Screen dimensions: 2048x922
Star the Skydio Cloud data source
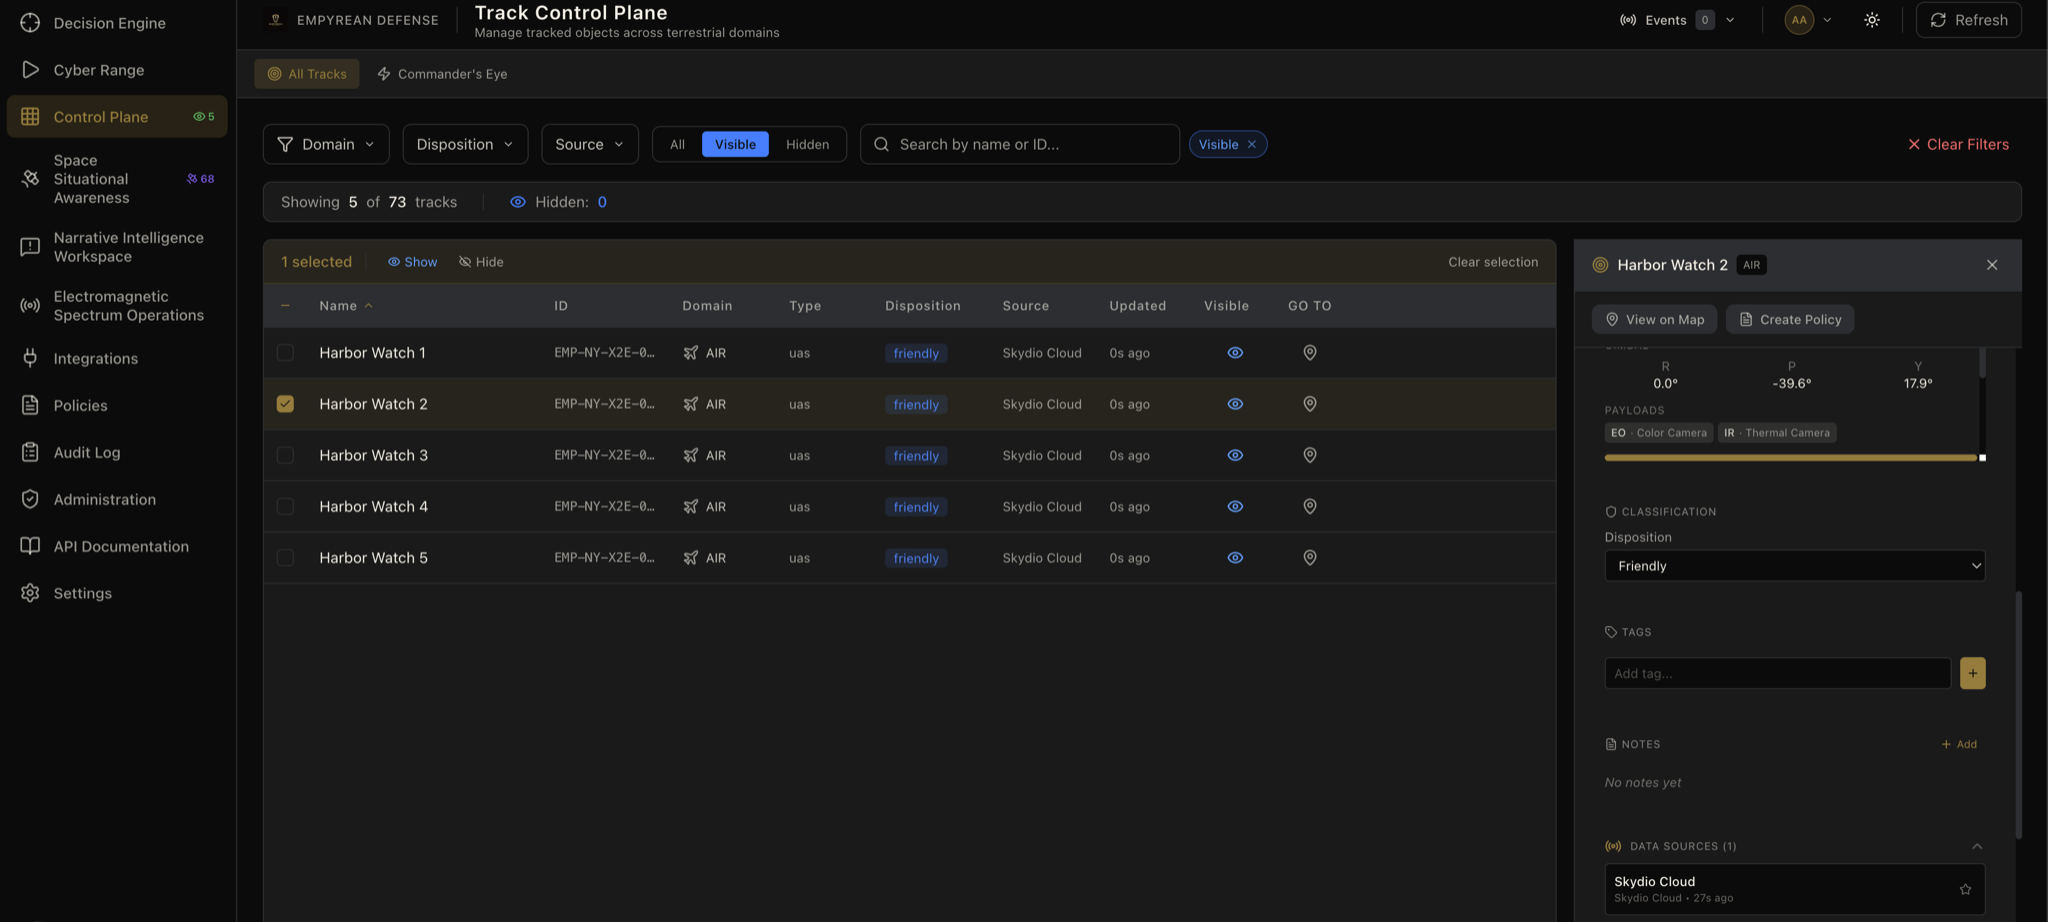pyautogui.click(x=1965, y=889)
